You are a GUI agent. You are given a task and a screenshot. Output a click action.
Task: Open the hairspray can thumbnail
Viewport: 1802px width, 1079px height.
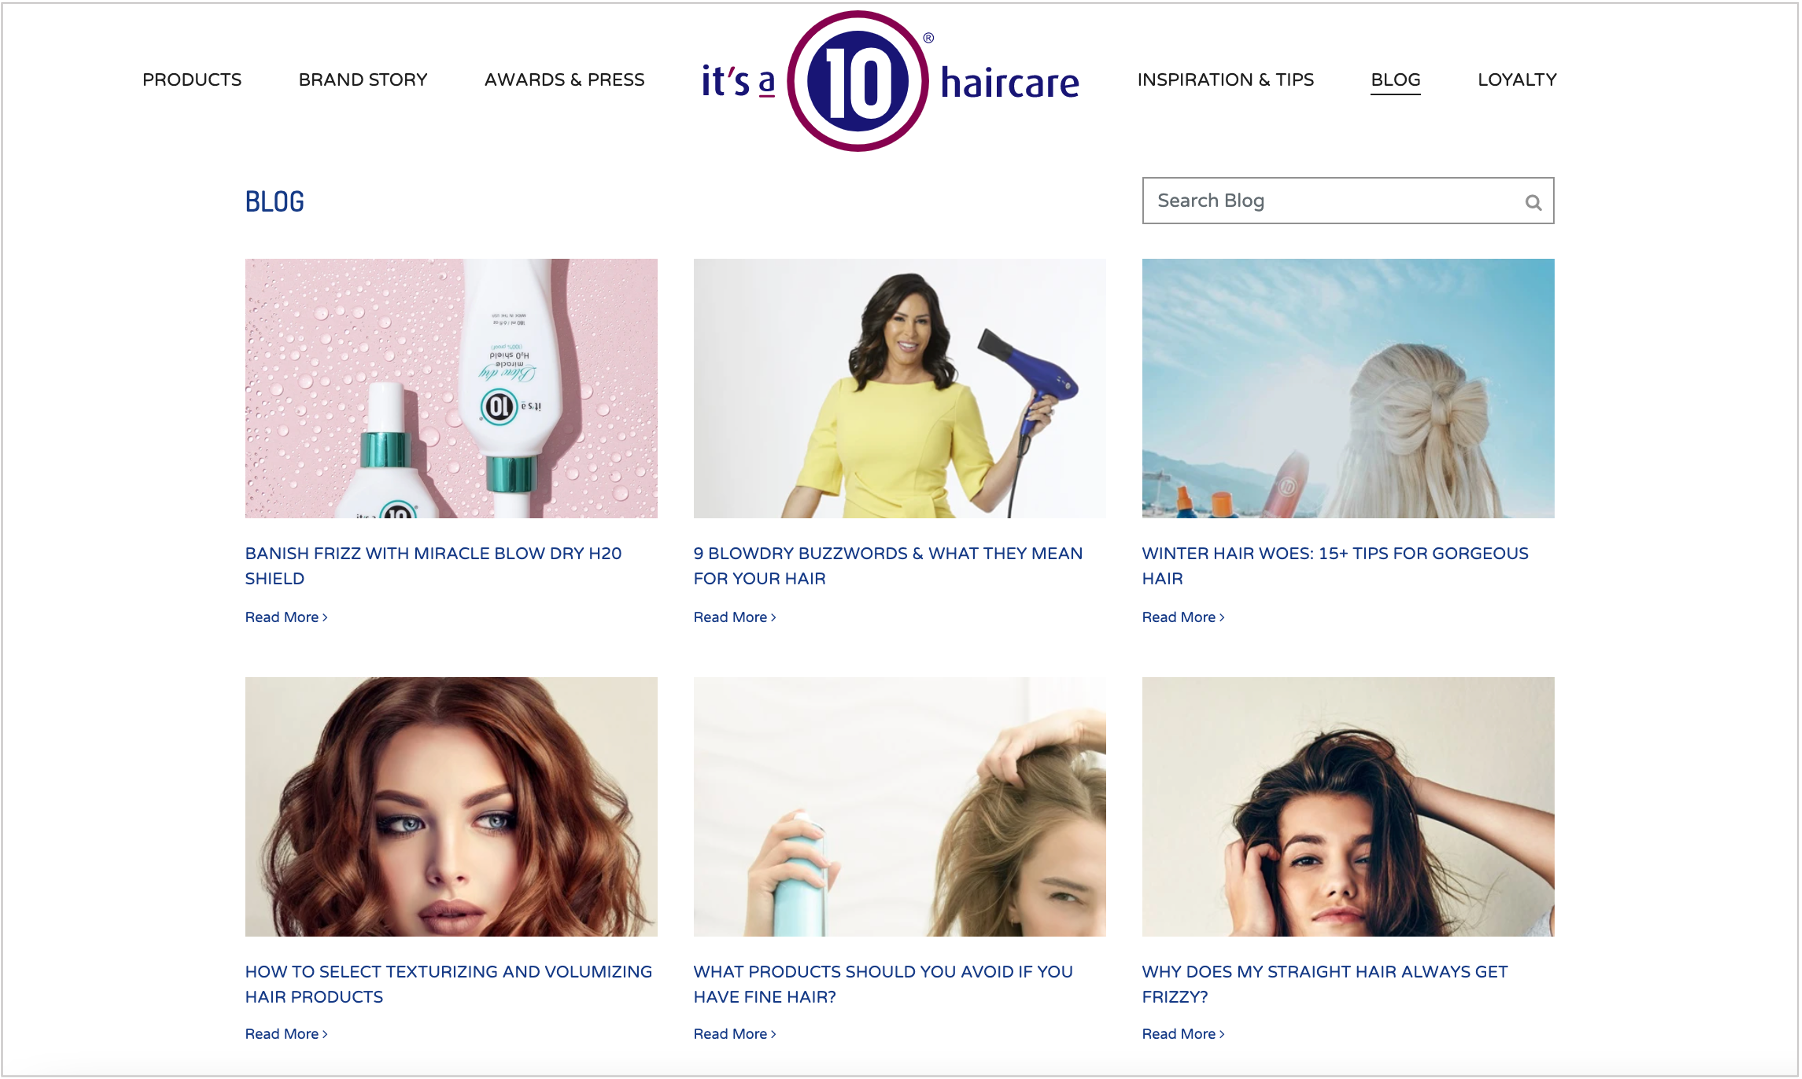coord(899,806)
